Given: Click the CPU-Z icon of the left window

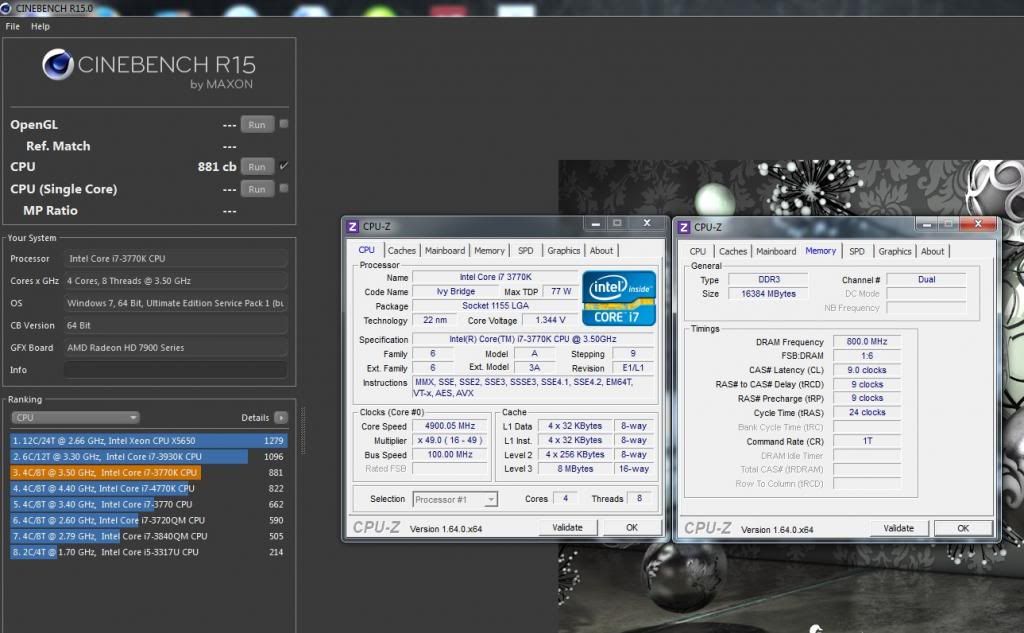Looking at the screenshot, I should [x=352, y=227].
